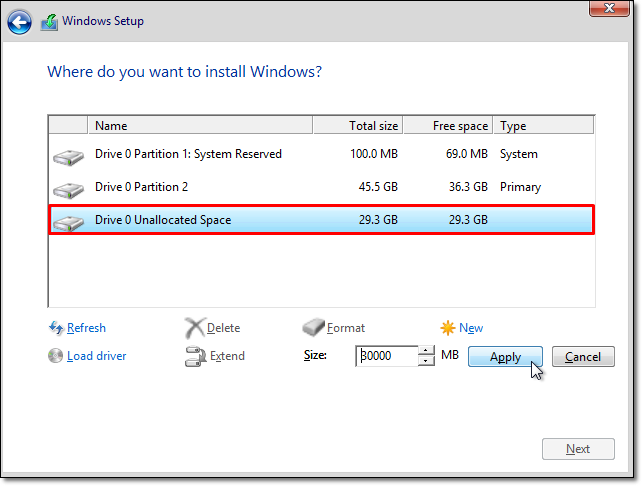The width and height of the screenshot is (642, 486).
Task: Sort by the Name column header
Action: click(200, 126)
